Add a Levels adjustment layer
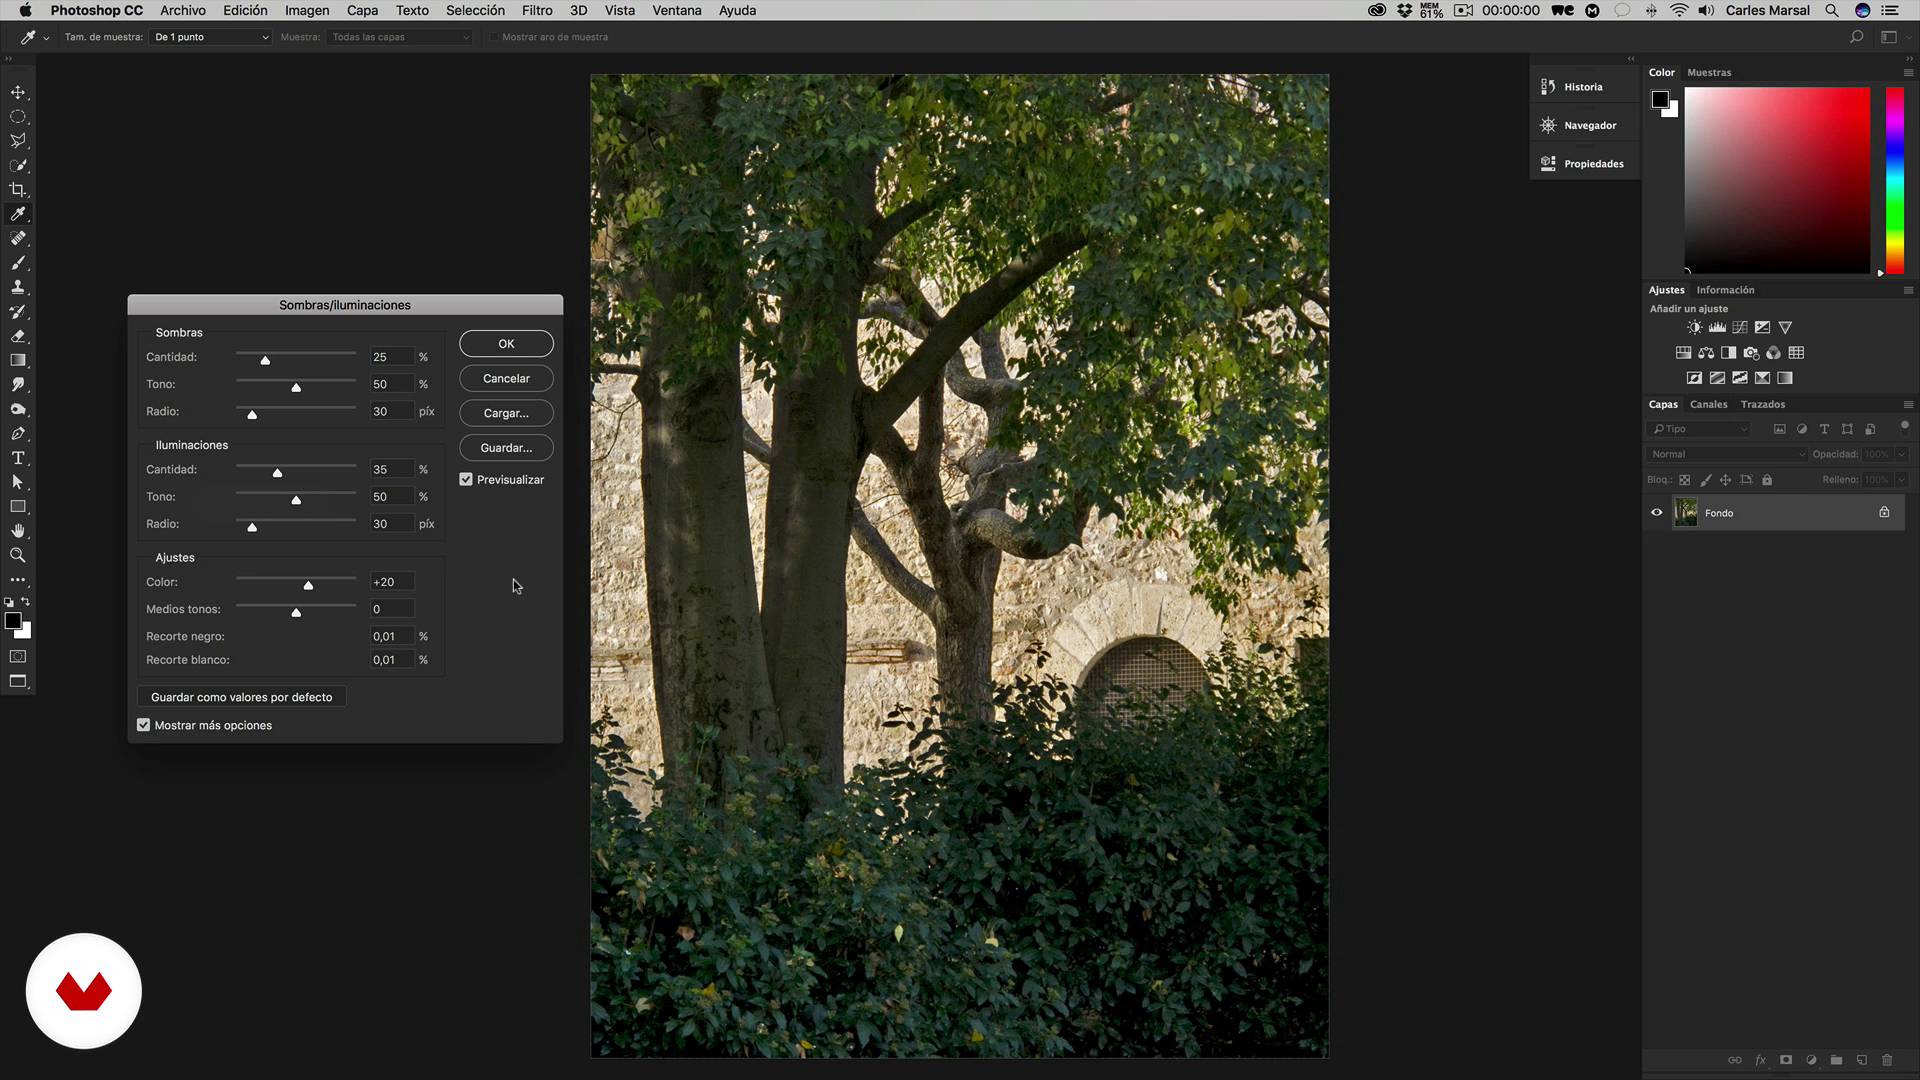The image size is (1920, 1080). (1717, 327)
